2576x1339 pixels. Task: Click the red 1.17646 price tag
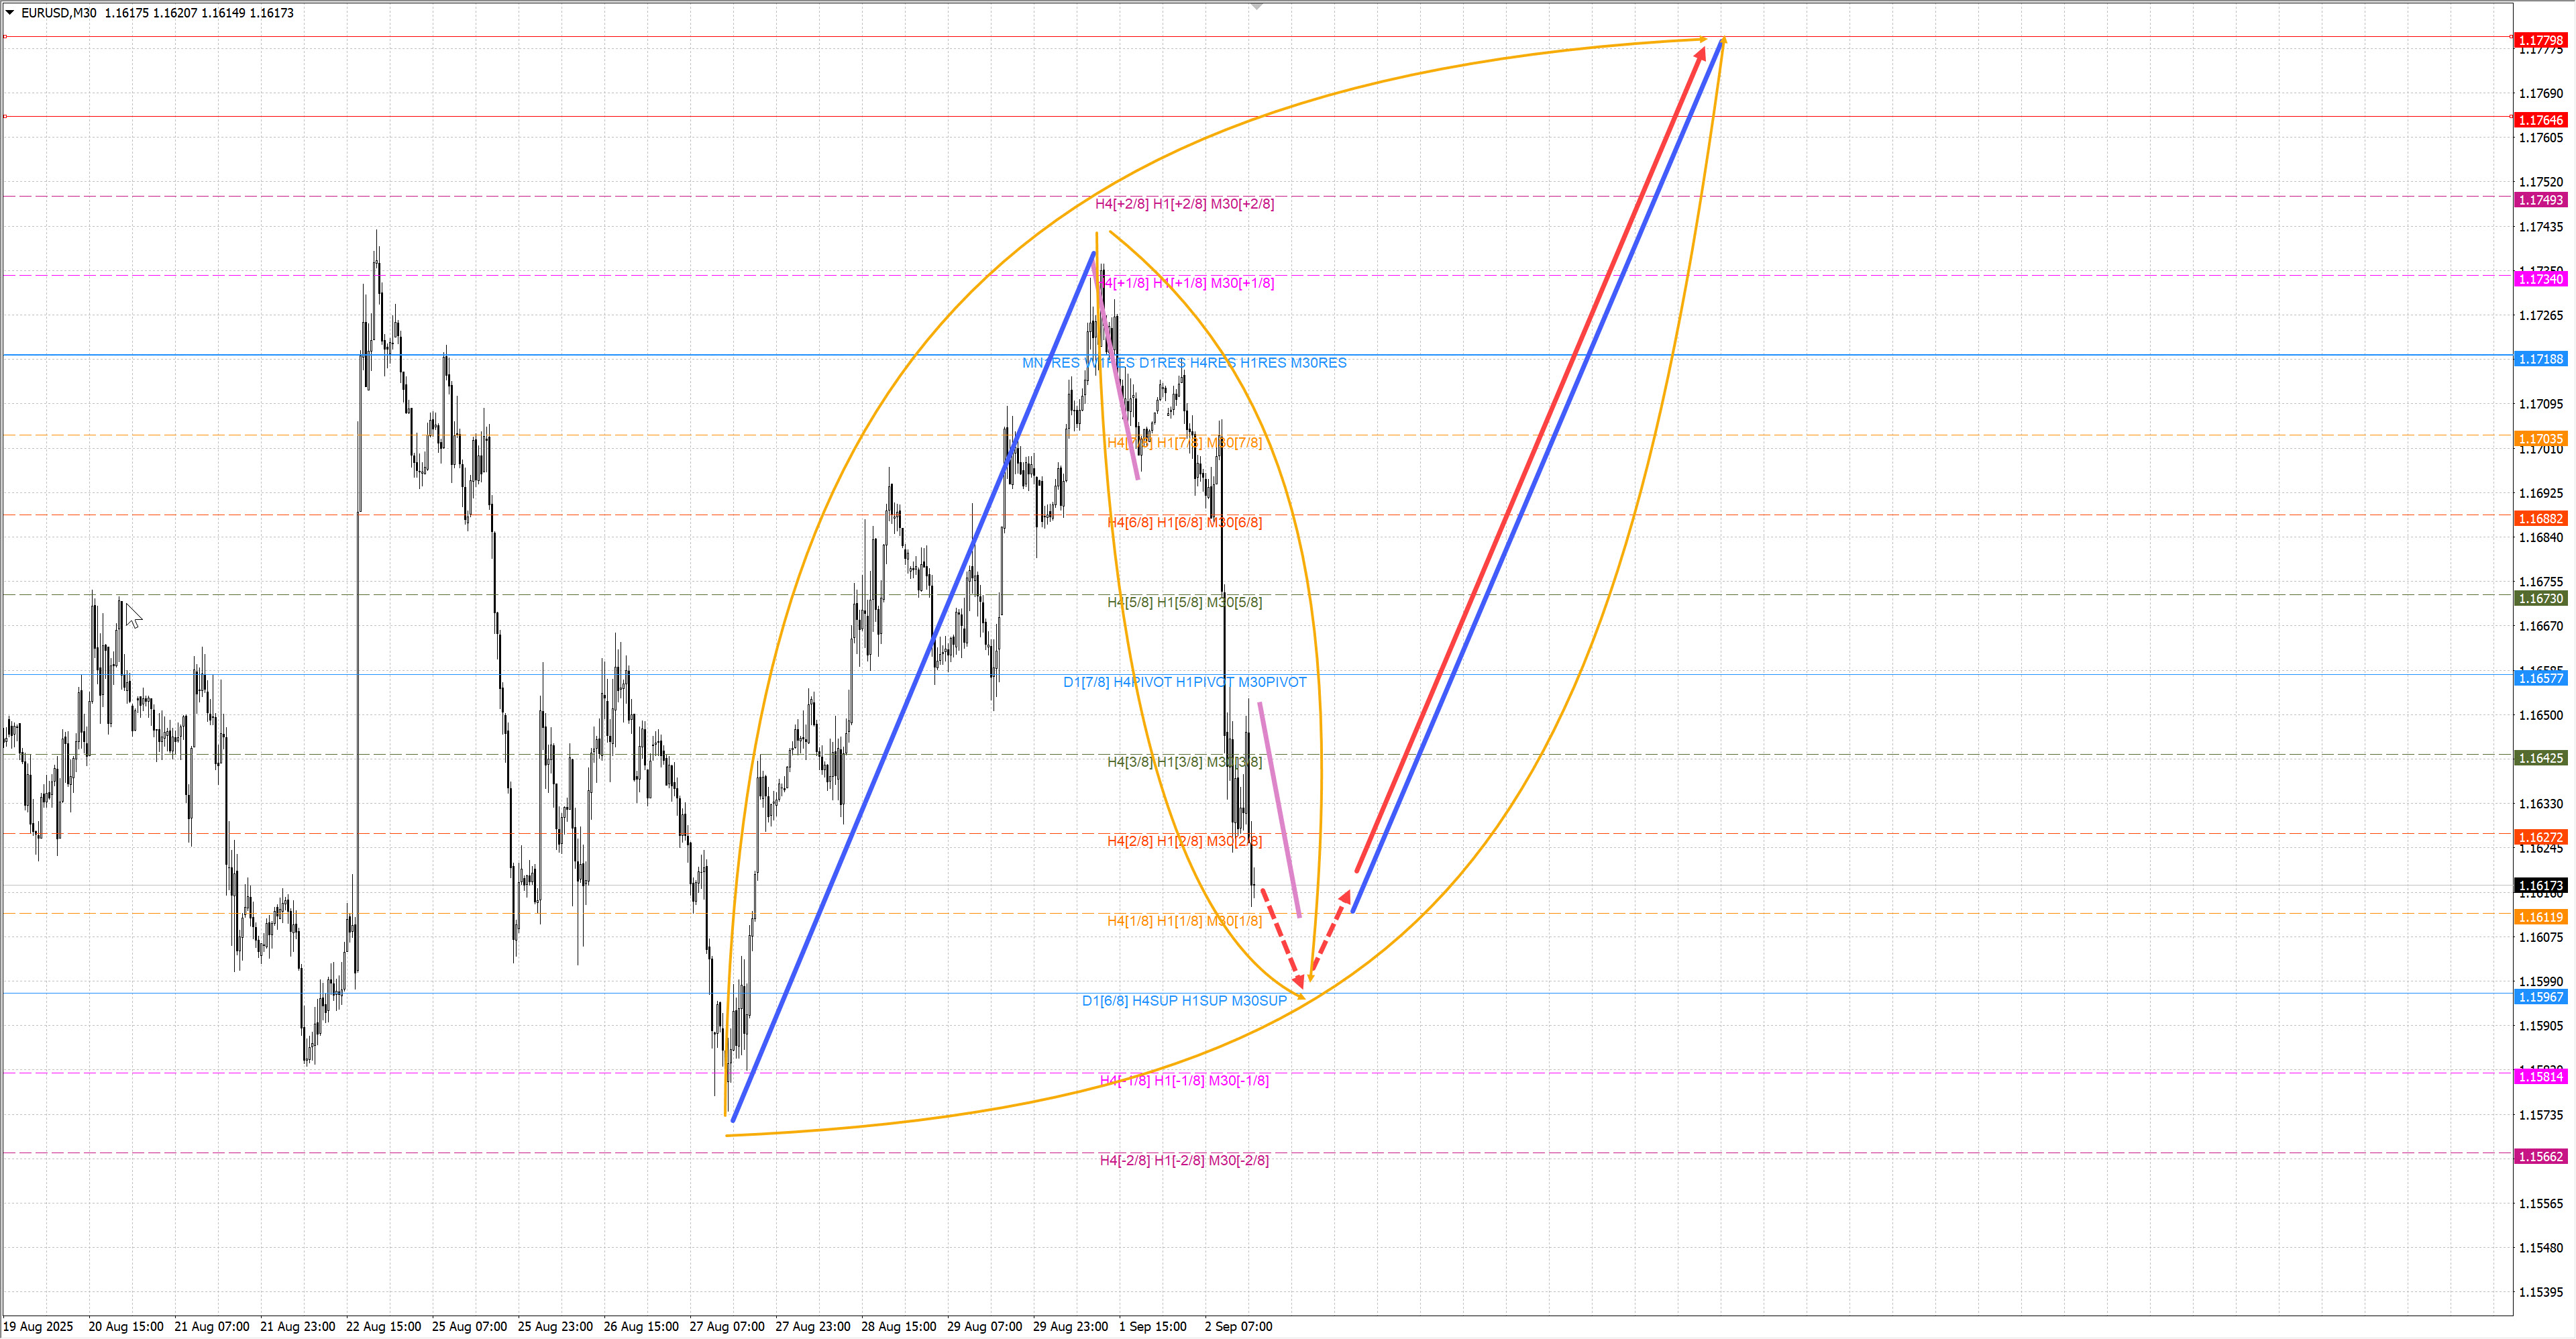point(2540,120)
